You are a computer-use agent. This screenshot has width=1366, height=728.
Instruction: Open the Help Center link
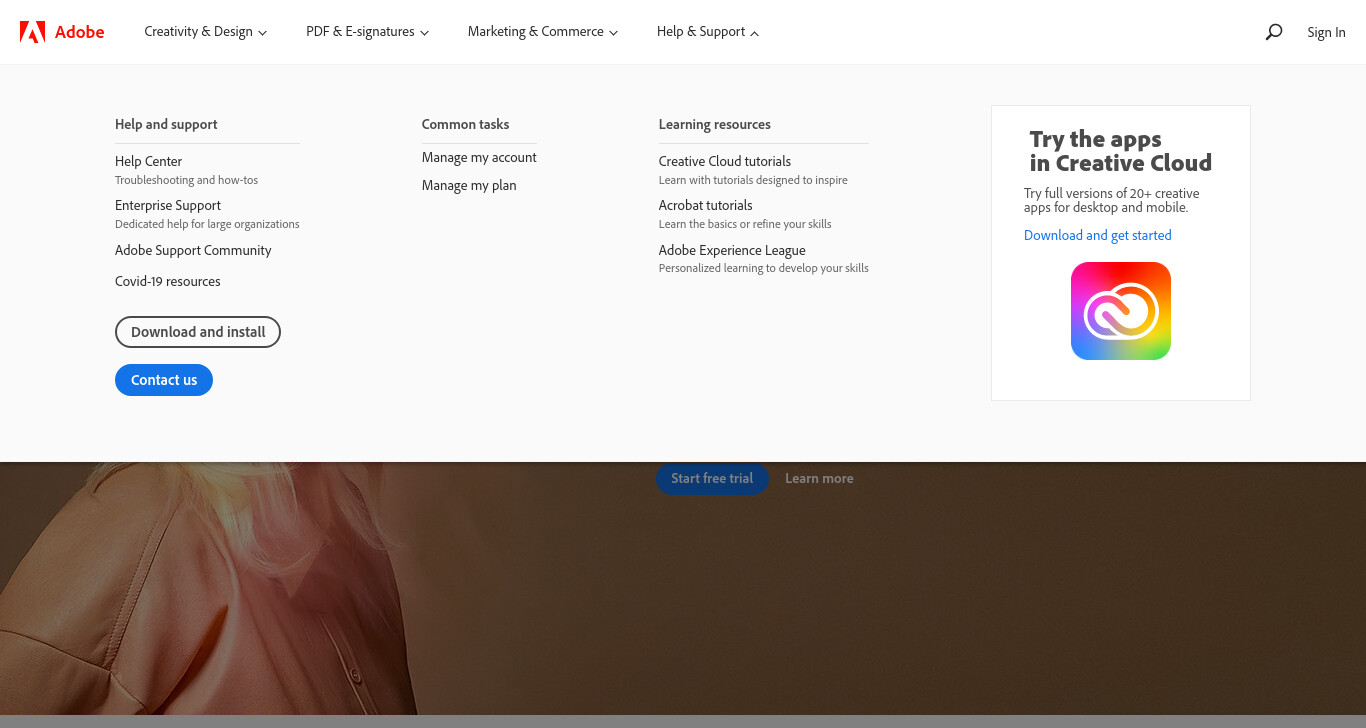click(x=148, y=161)
